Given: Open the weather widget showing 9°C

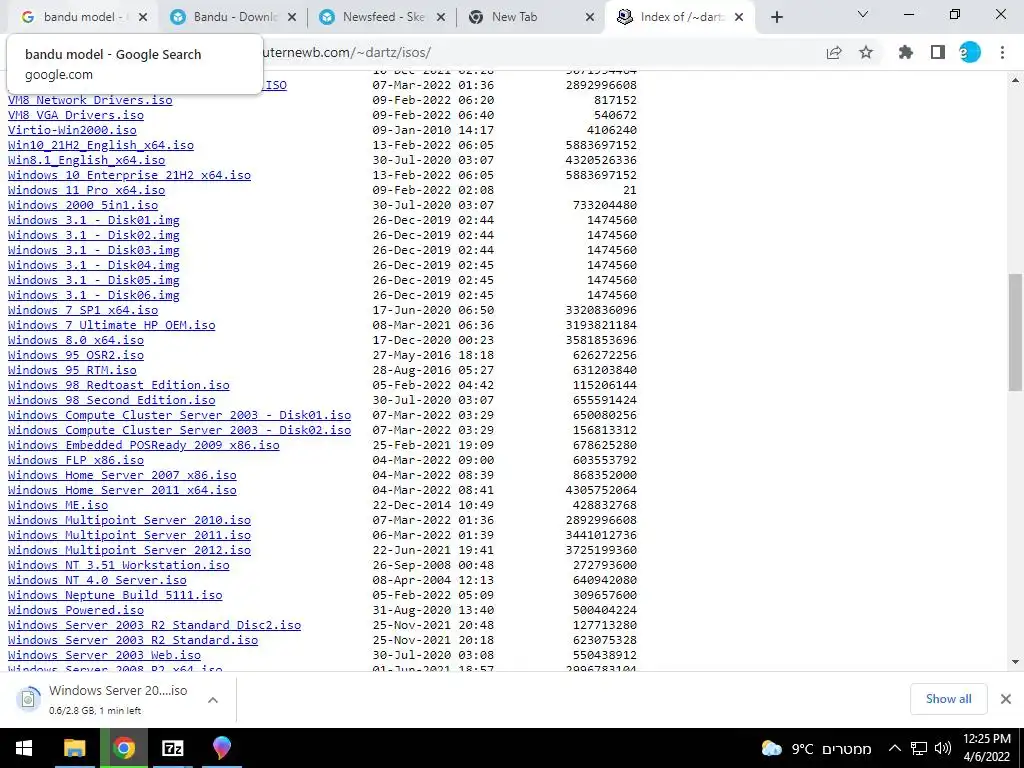Looking at the screenshot, I should [816, 748].
